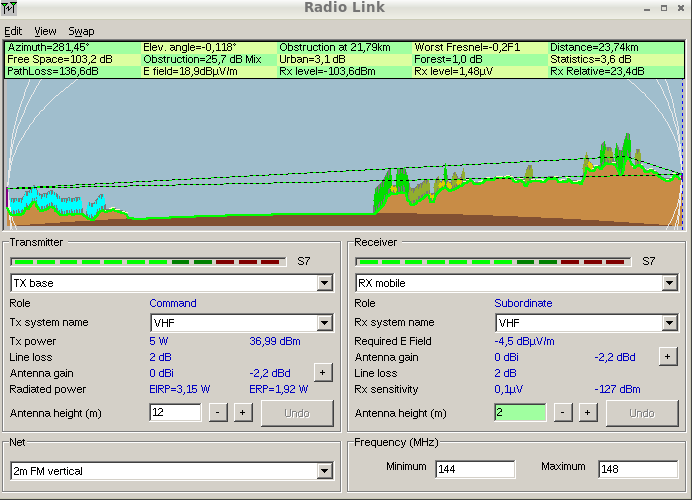Image resolution: width=692 pixels, height=500 pixels.
Task: Open the Swap menu
Action: 81,31
